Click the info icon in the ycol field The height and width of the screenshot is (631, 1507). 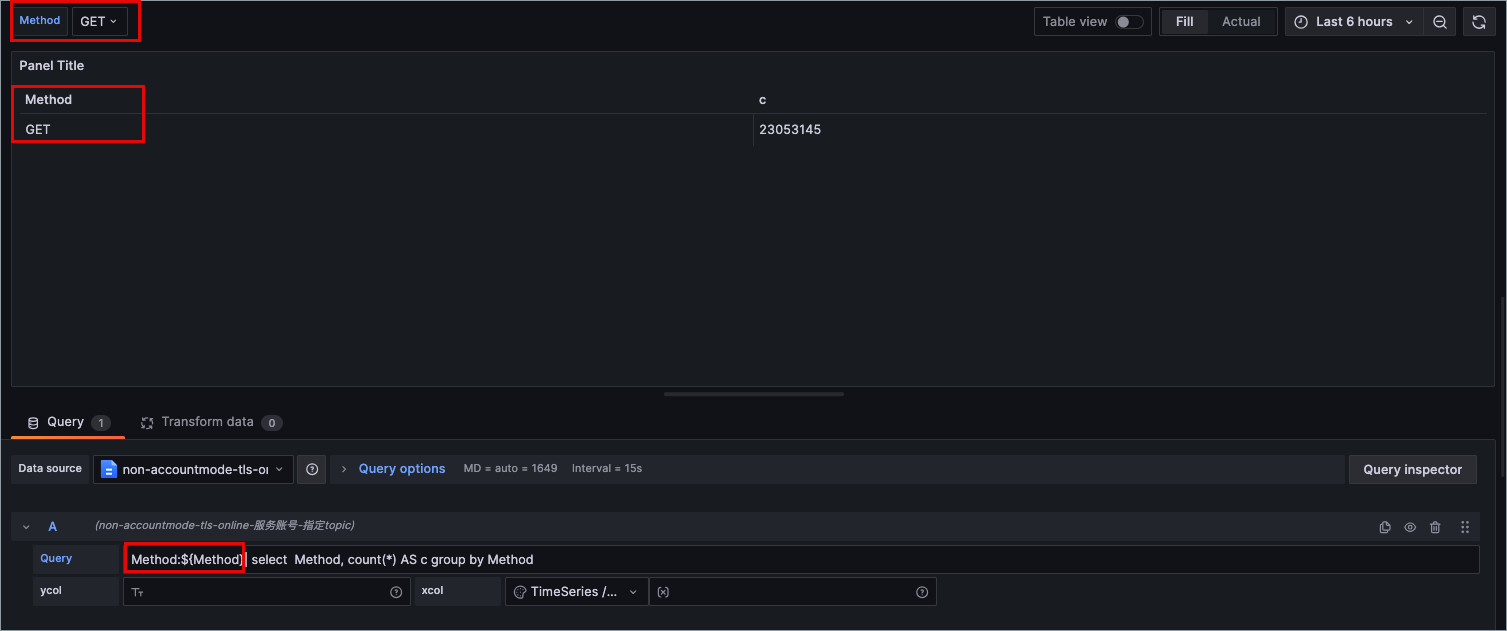[396, 592]
